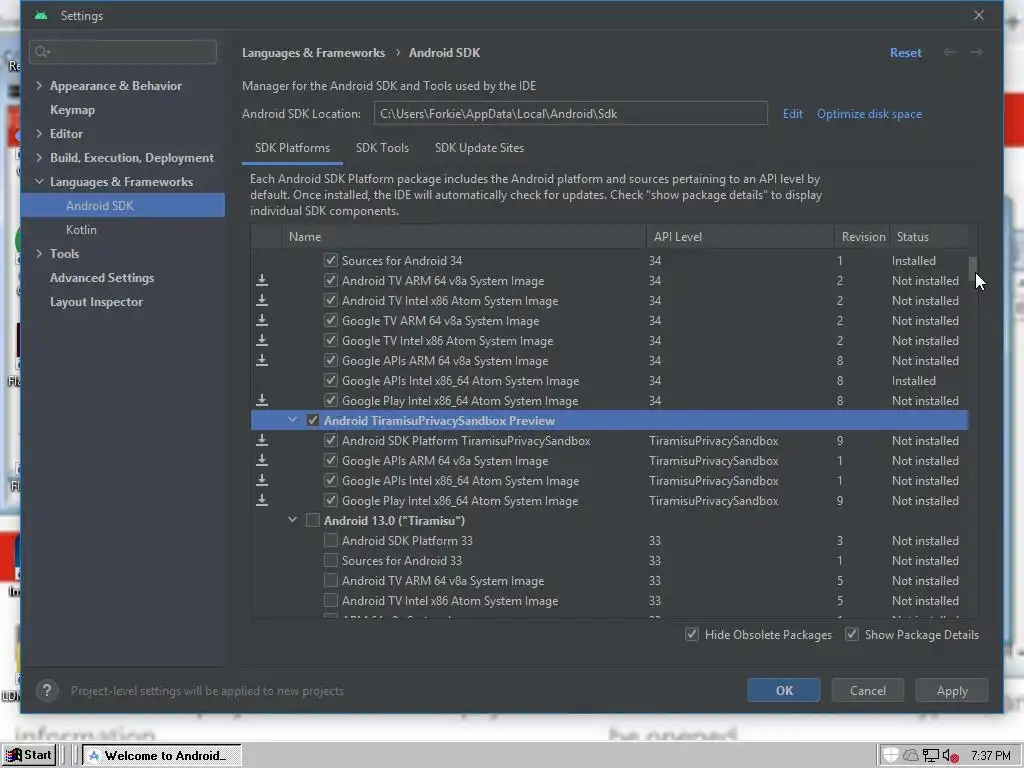Click the Android SDK Location path field
Screen dimensions: 1024x768
[x=571, y=114]
